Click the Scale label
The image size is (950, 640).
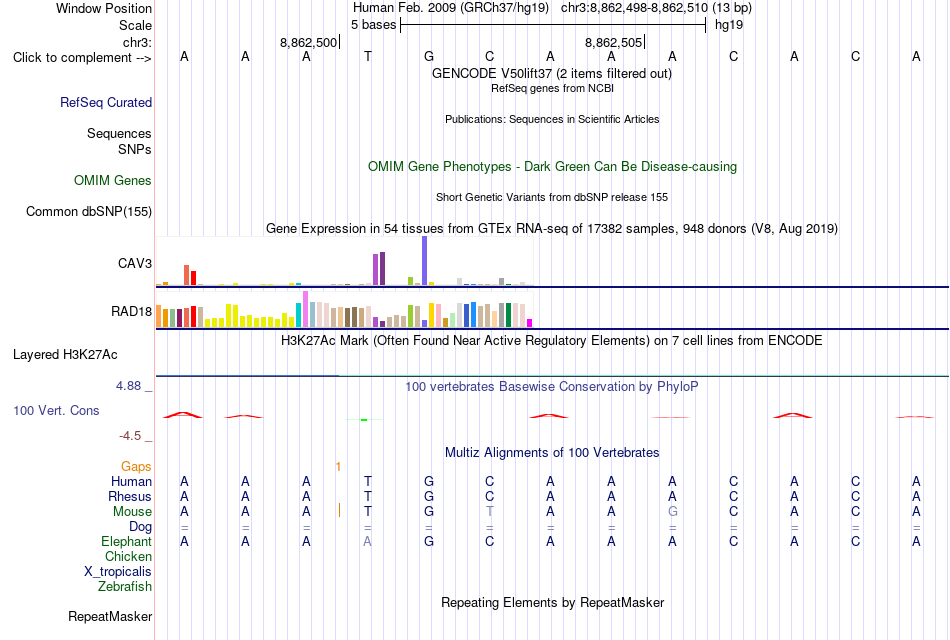135,25
